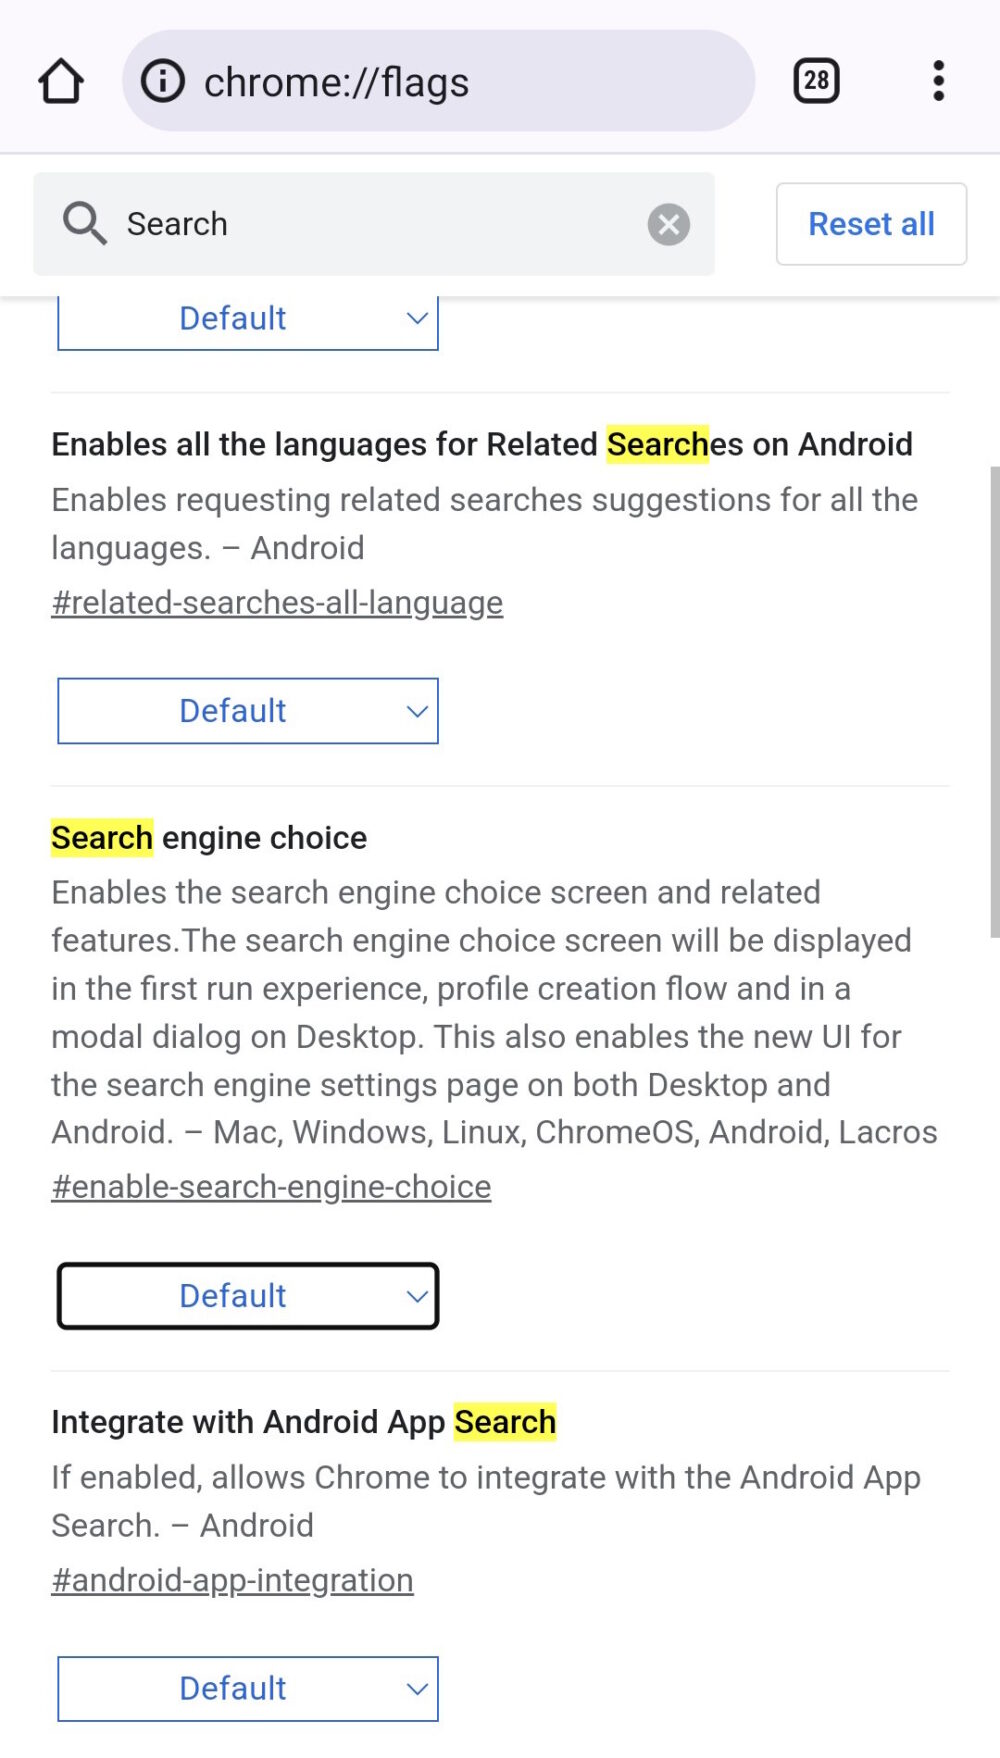Tap the Home icon in the toolbar
1000x1758 pixels.
tap(60, 80)
